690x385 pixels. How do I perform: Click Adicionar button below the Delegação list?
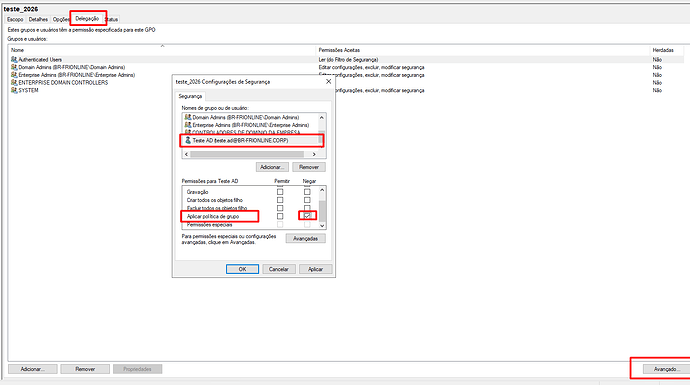click(x=33, y=369)
